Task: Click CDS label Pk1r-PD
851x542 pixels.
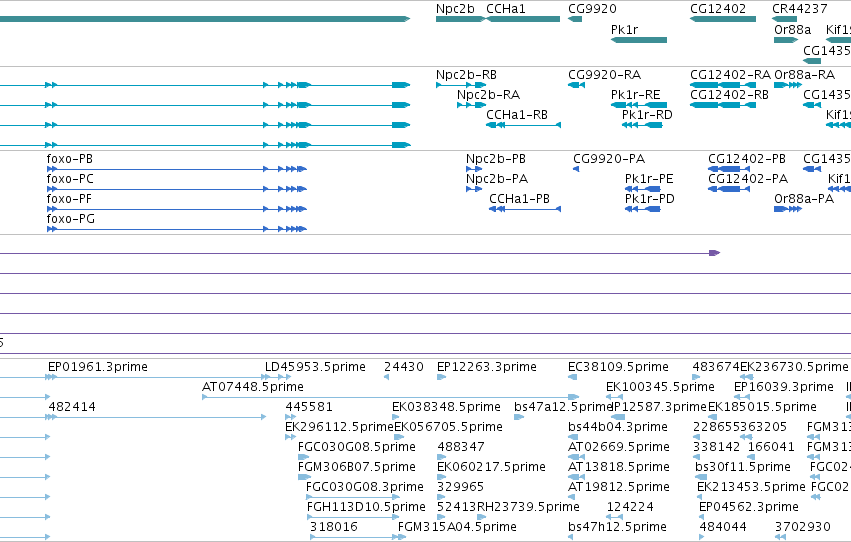Action: 650,199
